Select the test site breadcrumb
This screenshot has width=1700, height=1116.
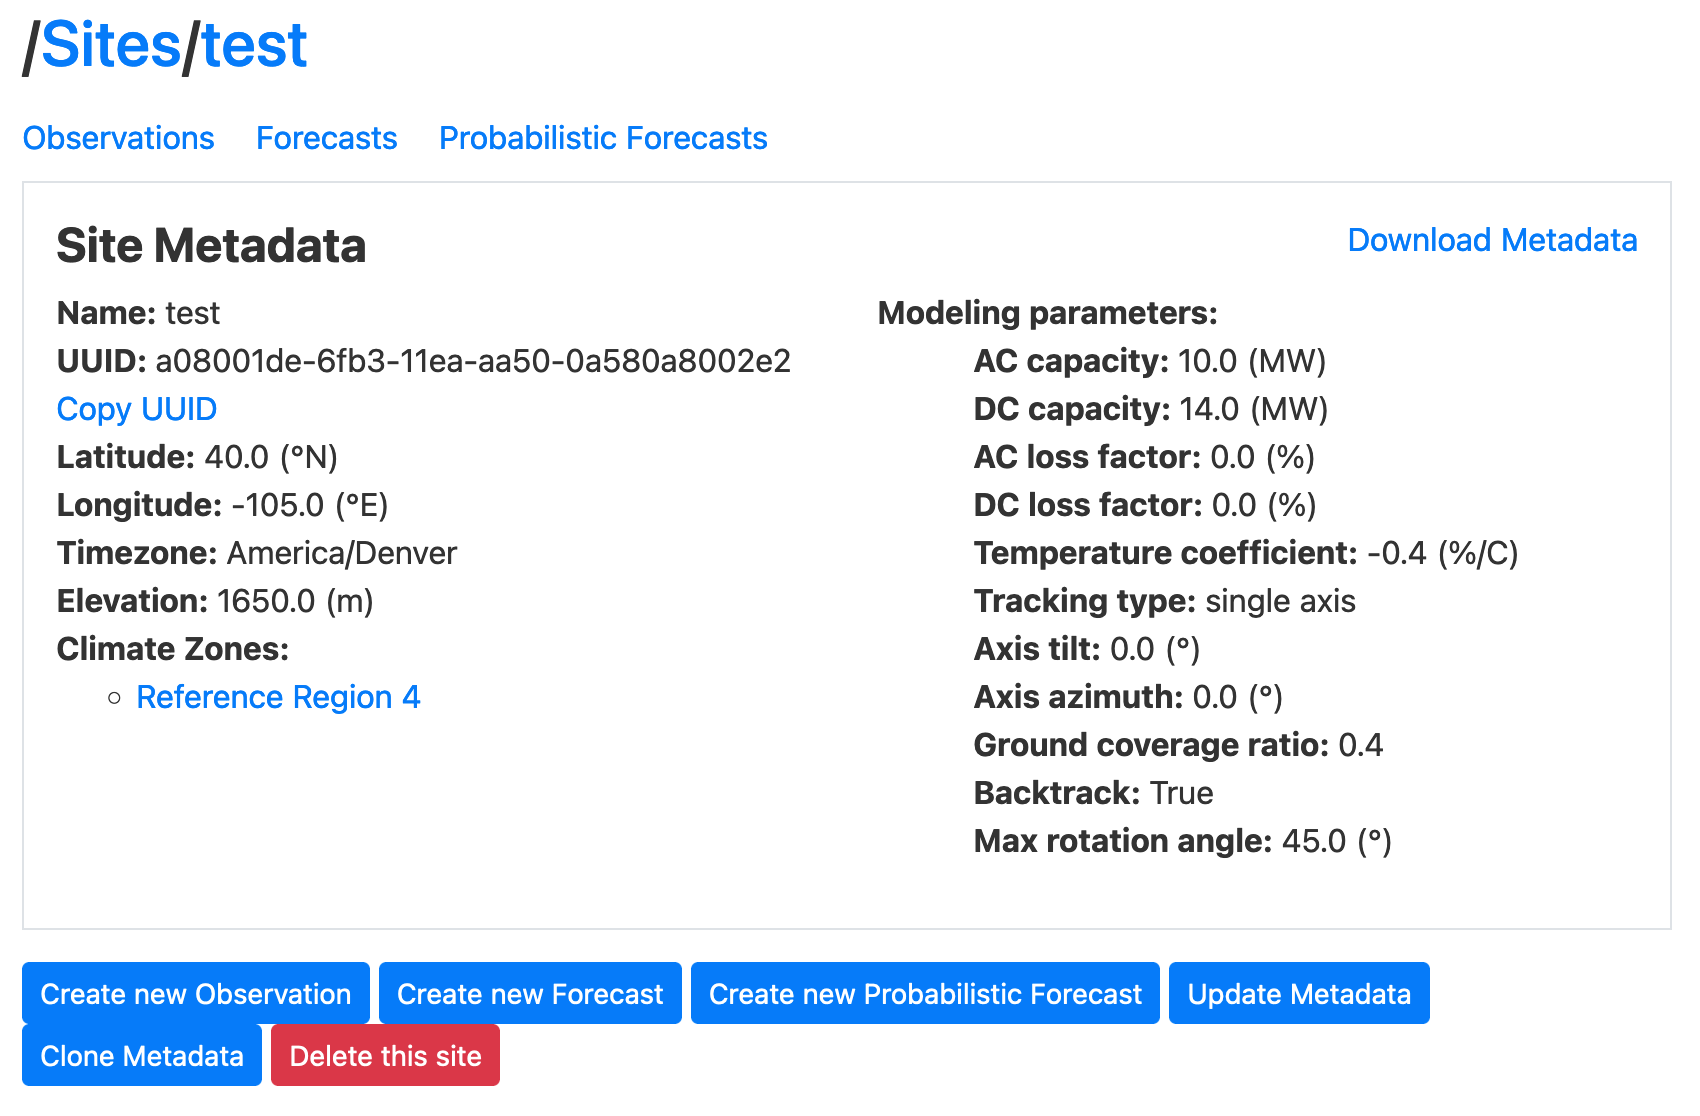click(x=254, y=45)
